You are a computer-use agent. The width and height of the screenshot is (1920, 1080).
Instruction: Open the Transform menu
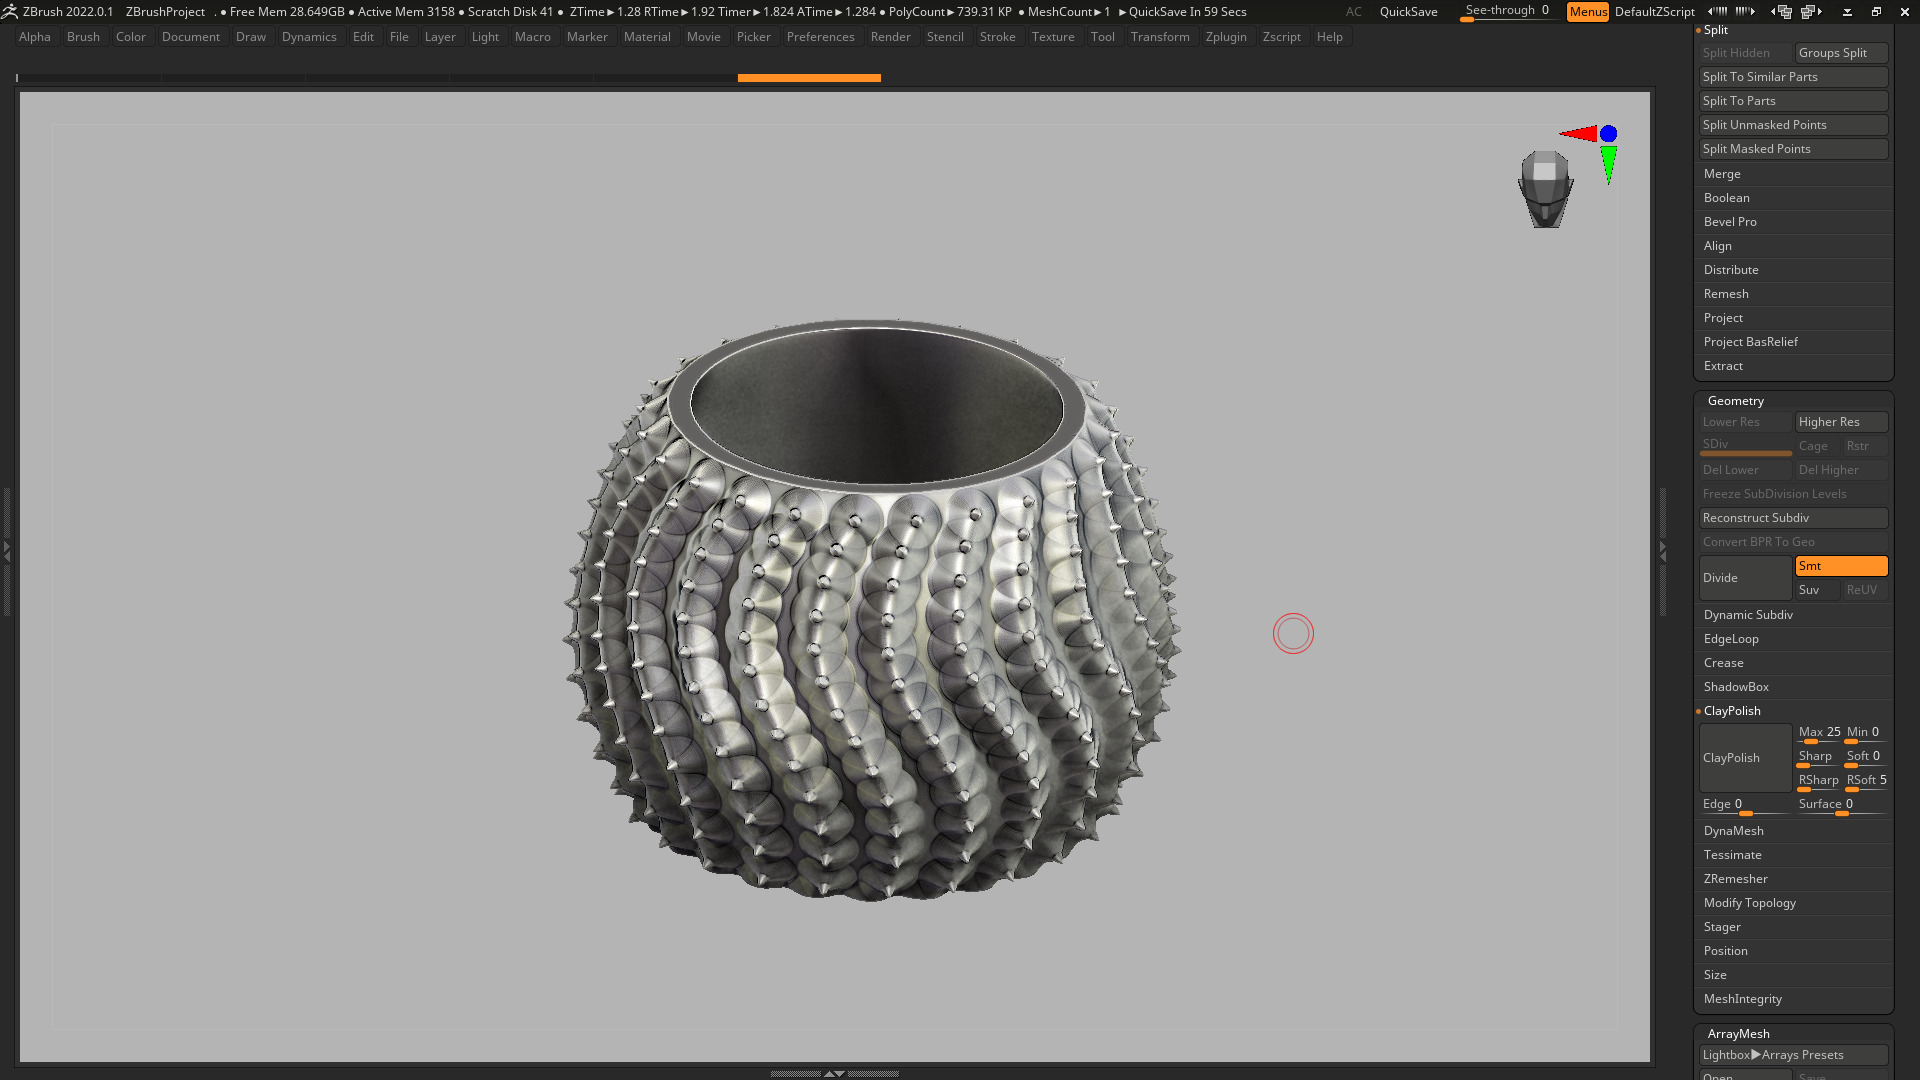point(1160,37)
